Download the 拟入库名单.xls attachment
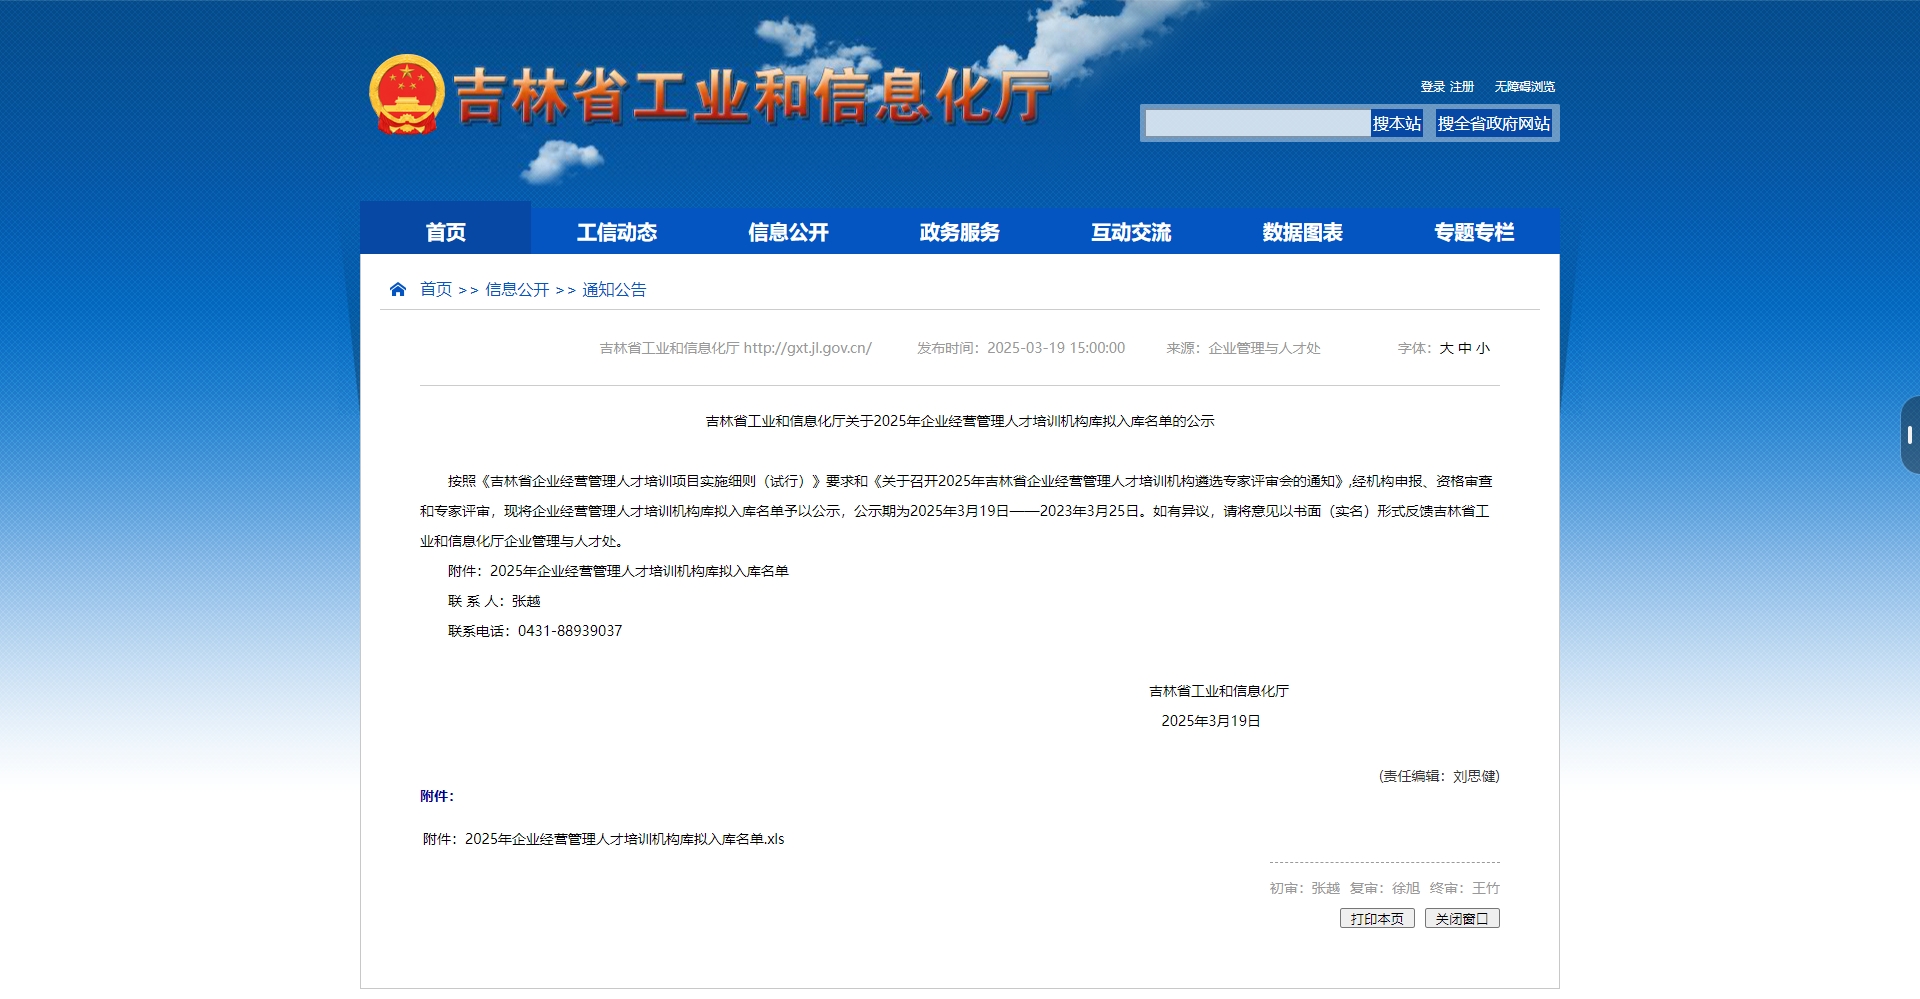This screenshot has width=1920, height=999. click(x=624, y=839)
